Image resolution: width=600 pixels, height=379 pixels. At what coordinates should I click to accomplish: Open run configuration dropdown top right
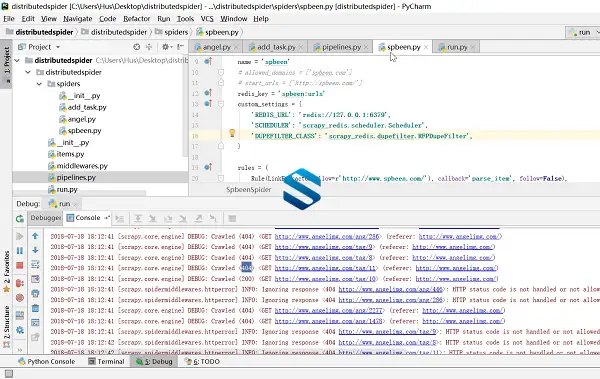pyautogui.click(x=583, y=32)
